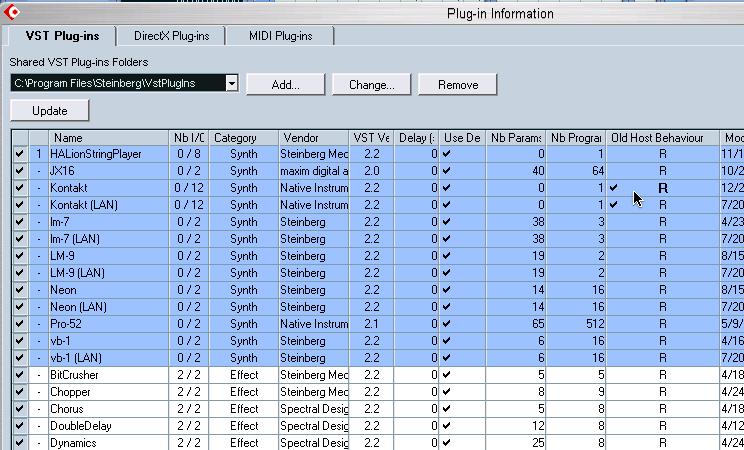Click the 0 / 8 I/O value for HALionStringPlayer
This screenshot has width=744, height=450.
pyautogui.click(x=189, y=154)
